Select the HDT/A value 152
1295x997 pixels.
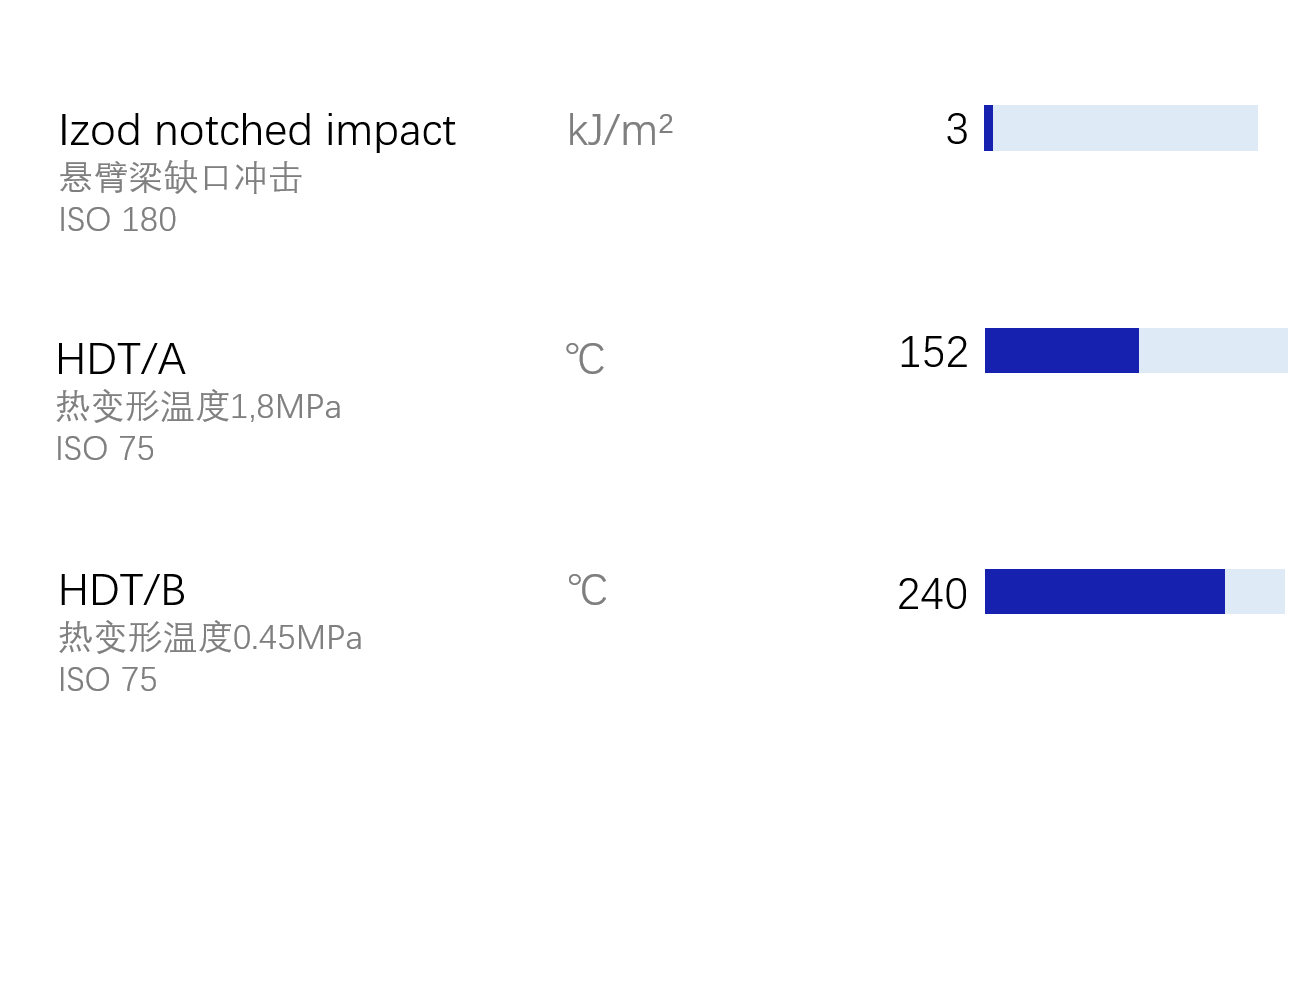pos(933,353)
